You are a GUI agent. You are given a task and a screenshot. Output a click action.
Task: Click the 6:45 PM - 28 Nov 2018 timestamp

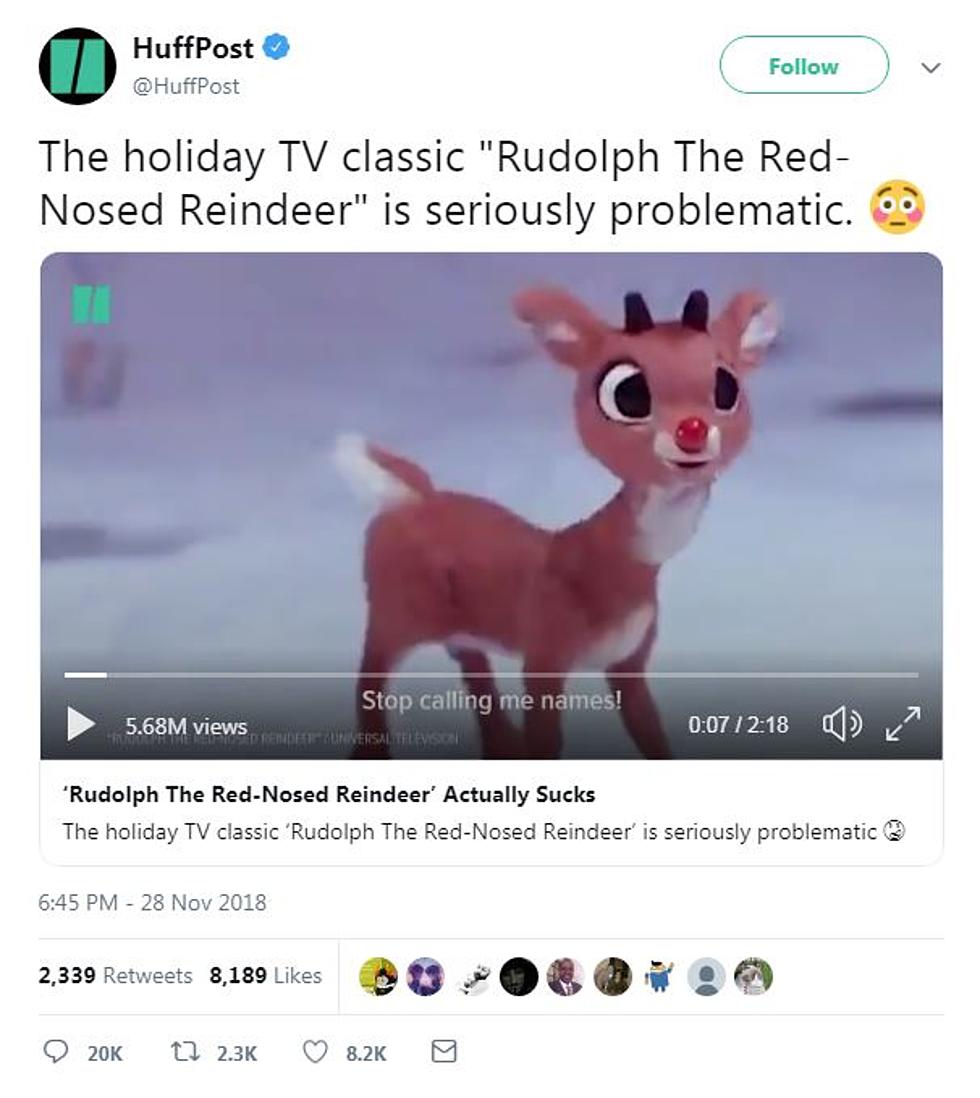(x=152, y=902)
